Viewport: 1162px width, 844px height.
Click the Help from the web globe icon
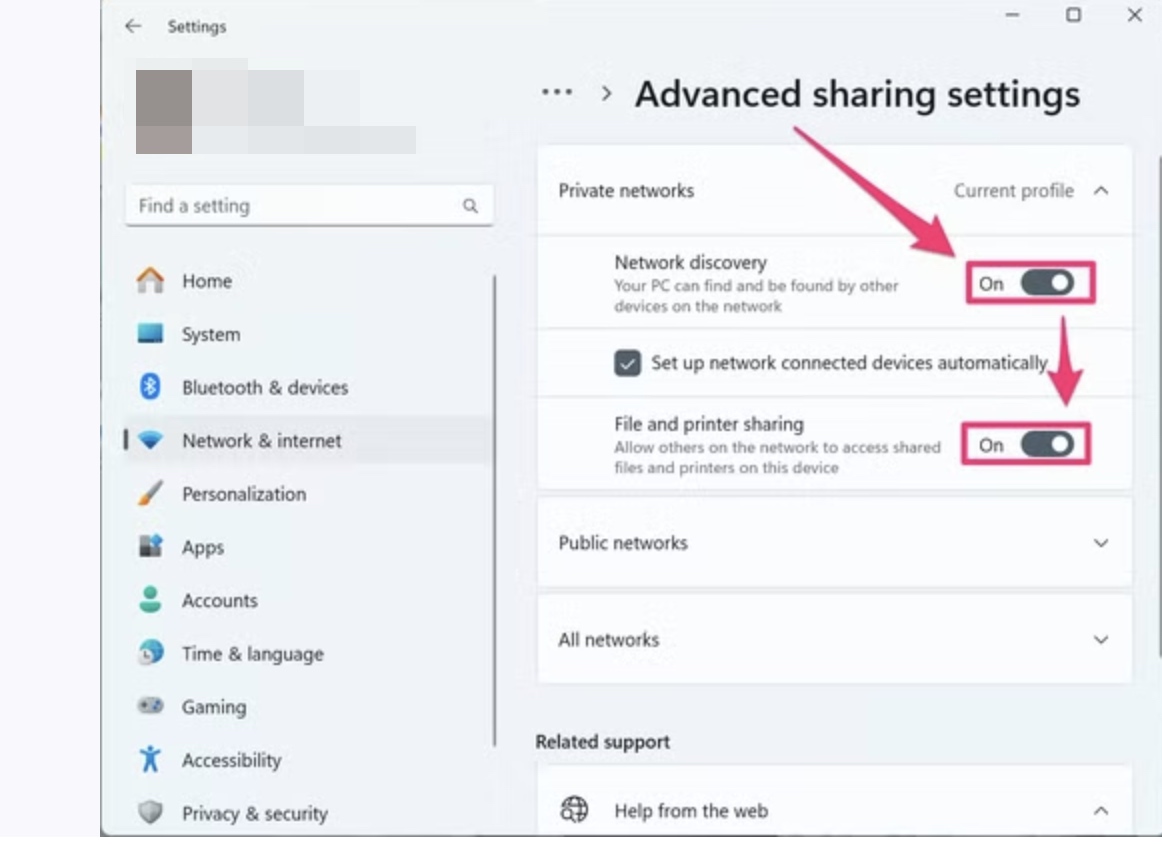[574, 809]
